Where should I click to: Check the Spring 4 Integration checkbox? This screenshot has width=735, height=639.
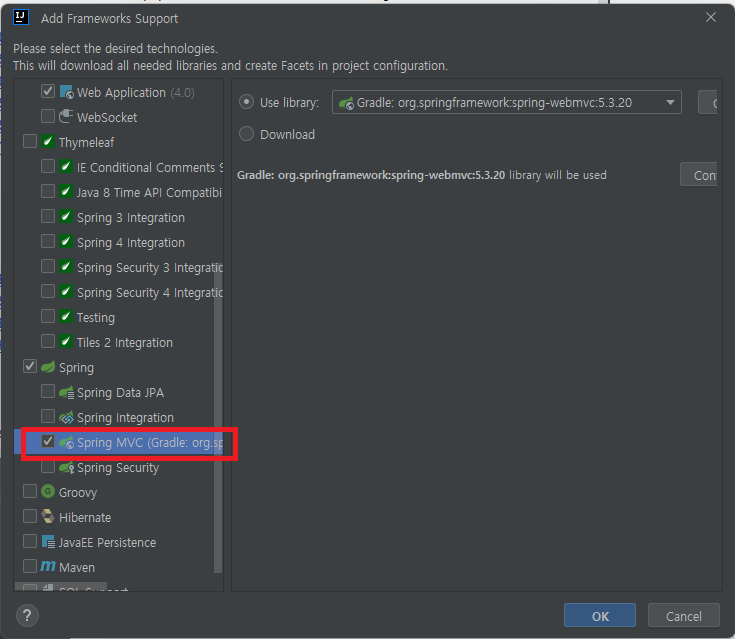48,241
